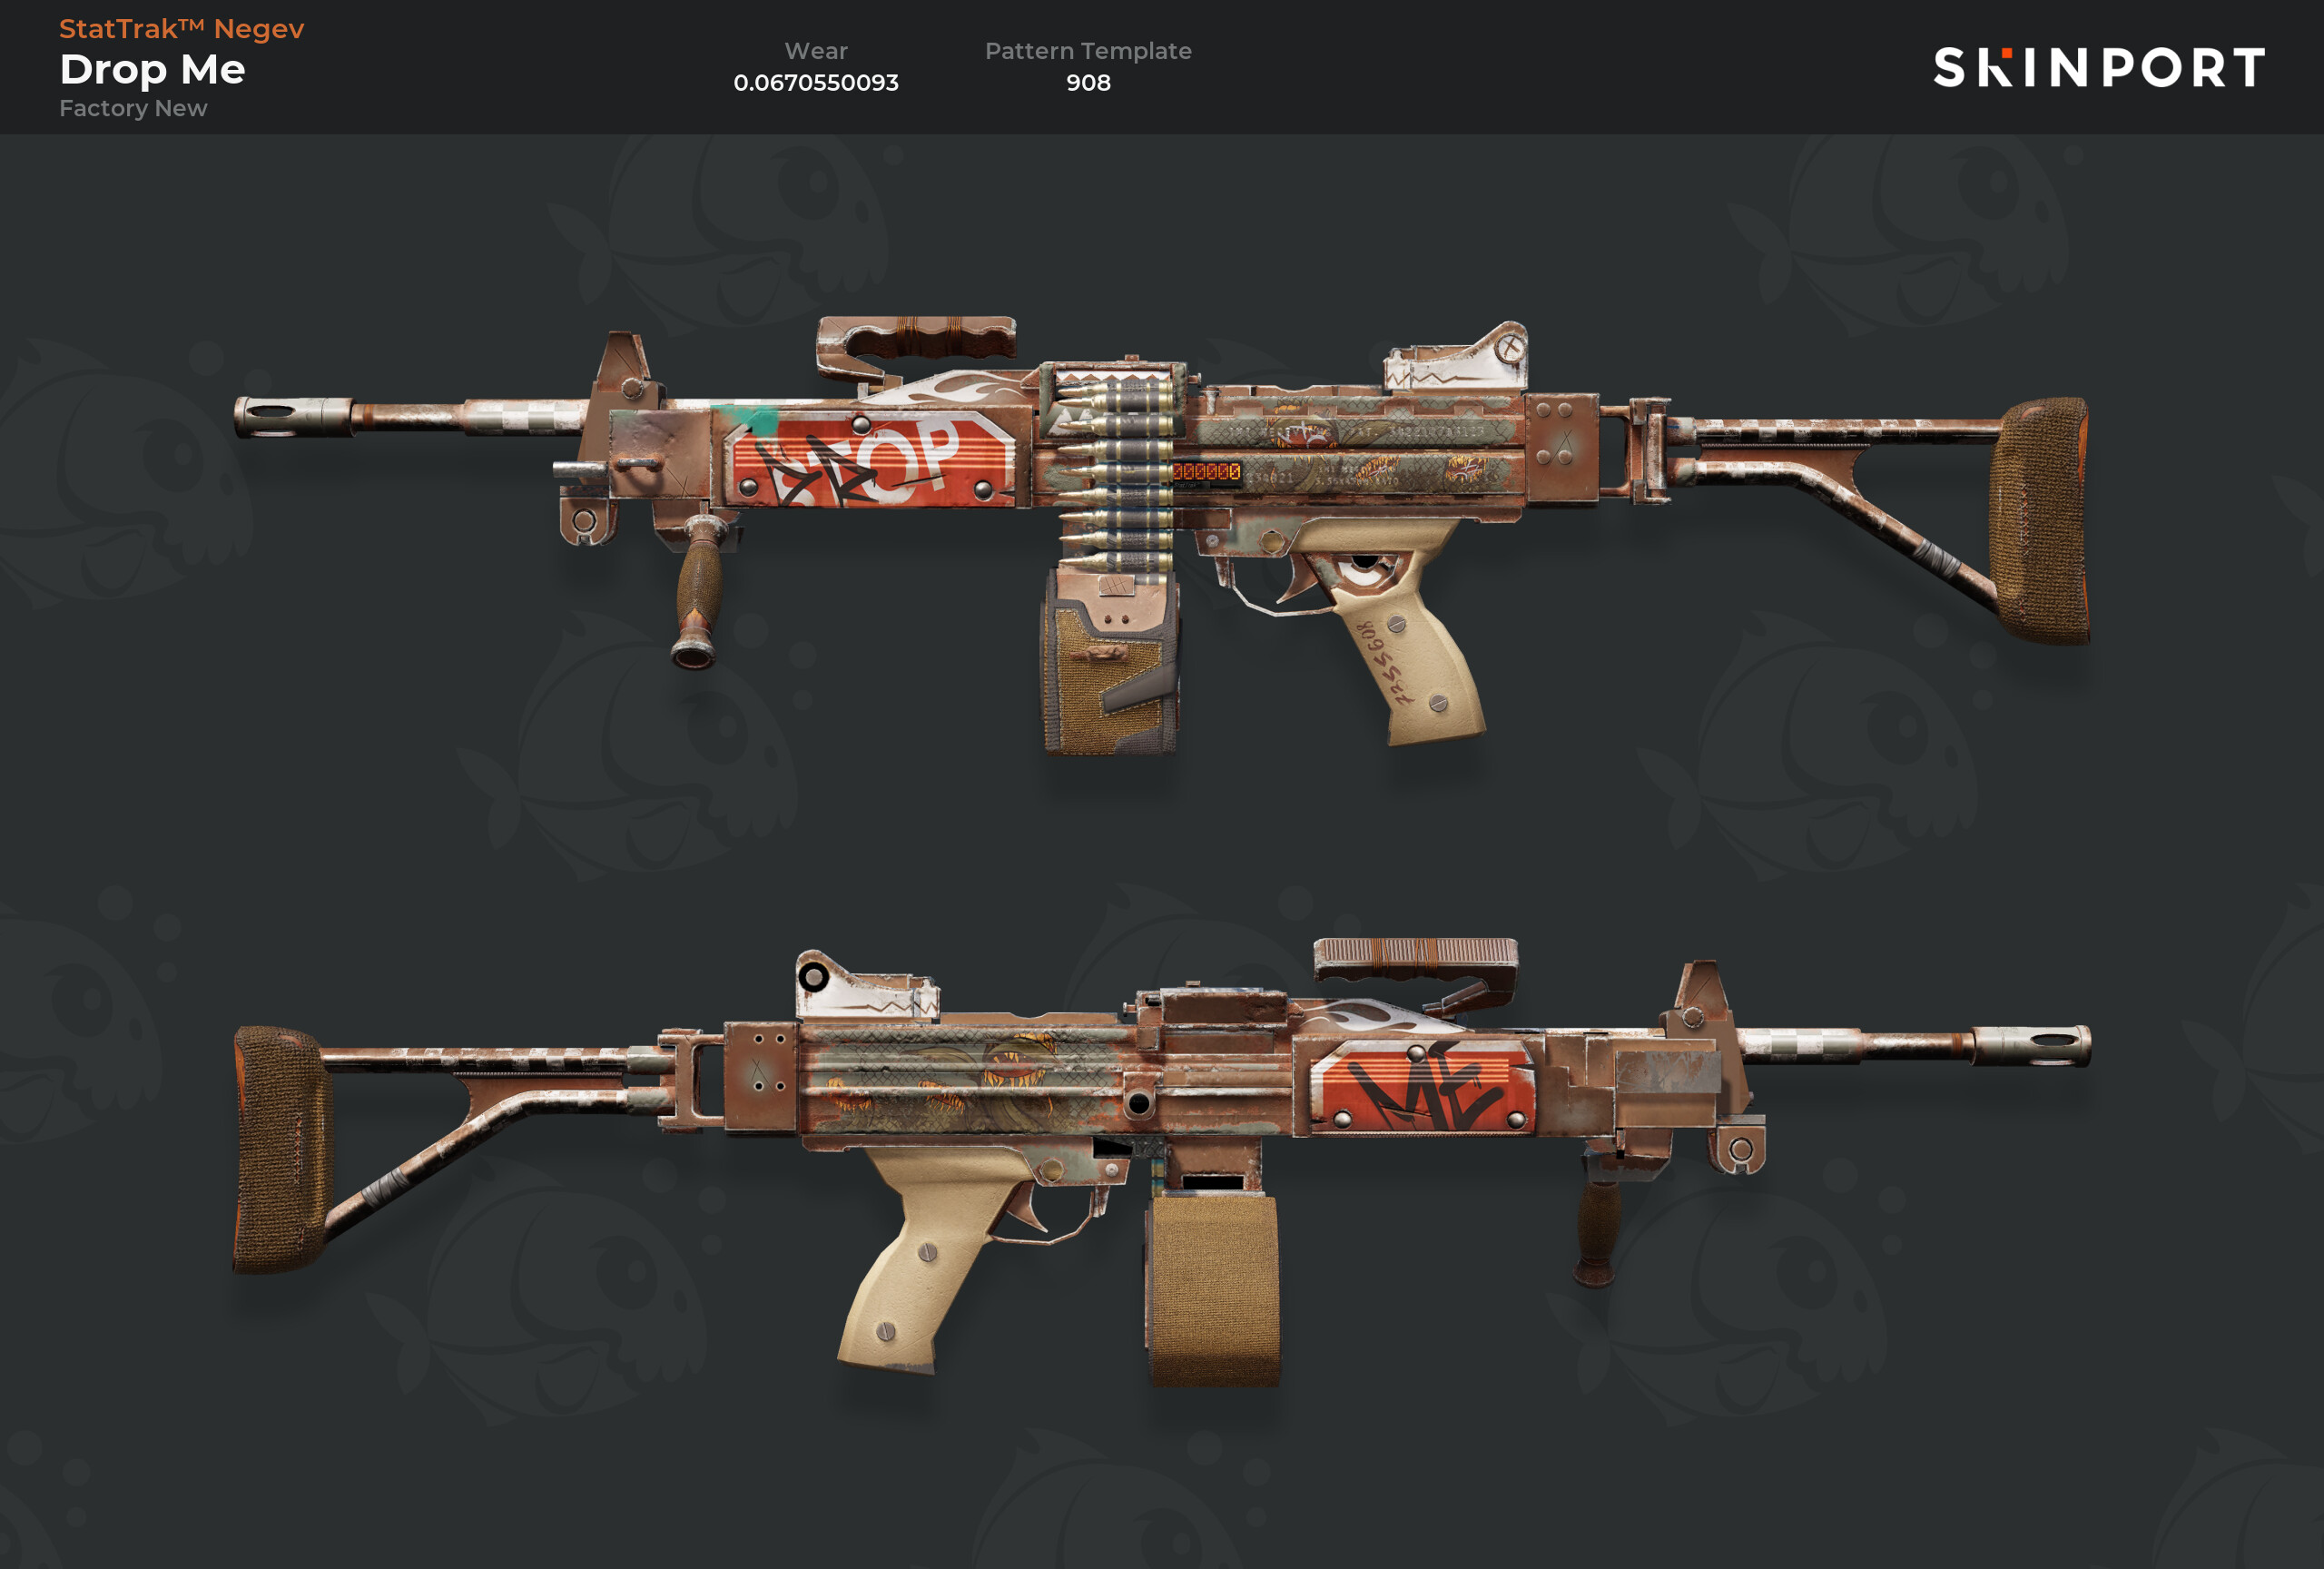2324x1569 pixels.
Task: Click the Skinport logo
Action: pos(2098,68)
